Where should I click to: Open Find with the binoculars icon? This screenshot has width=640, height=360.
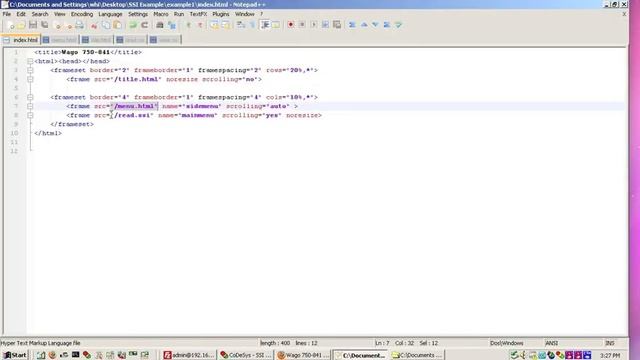coord(160,25)
